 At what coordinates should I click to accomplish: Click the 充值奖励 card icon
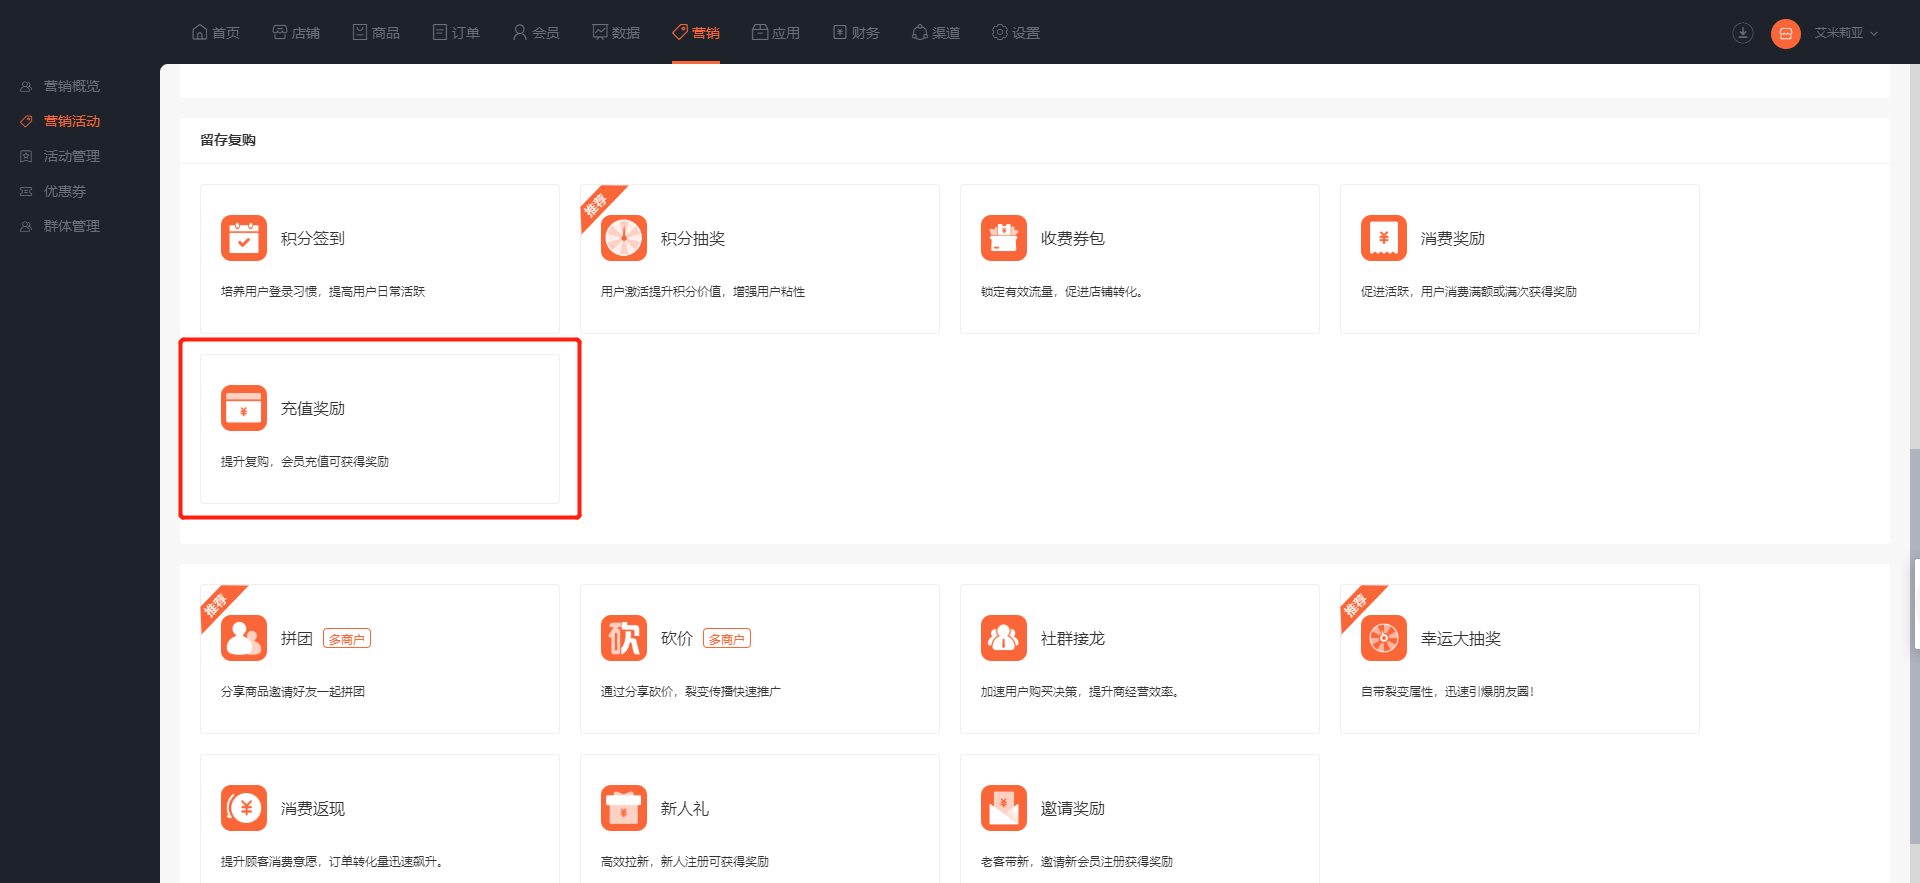(244, 408)
